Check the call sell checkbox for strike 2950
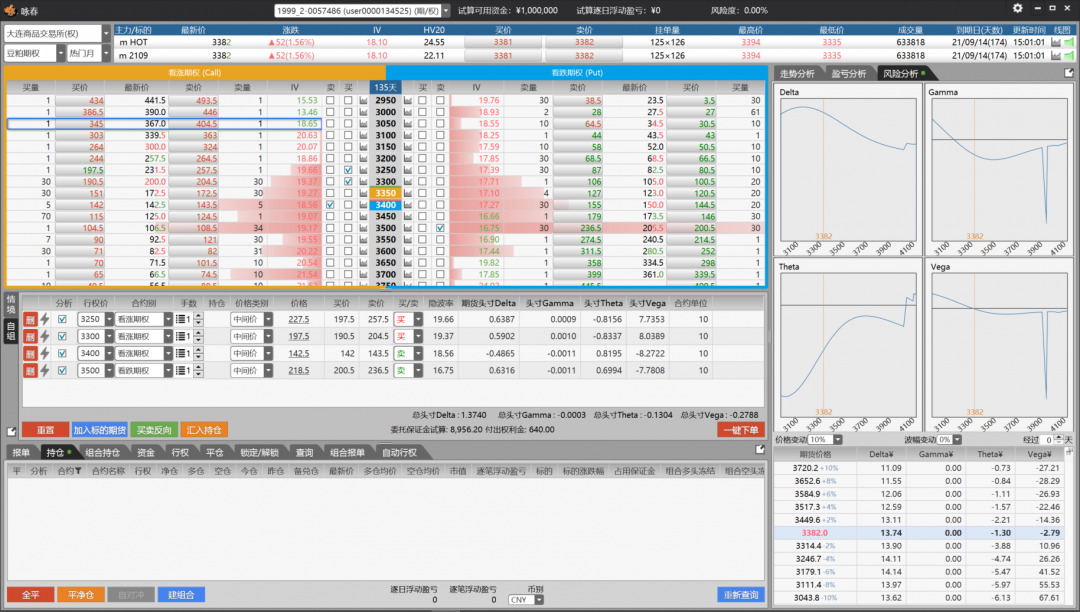Viewport: 1080px width, 612px height. click(330, 101)
